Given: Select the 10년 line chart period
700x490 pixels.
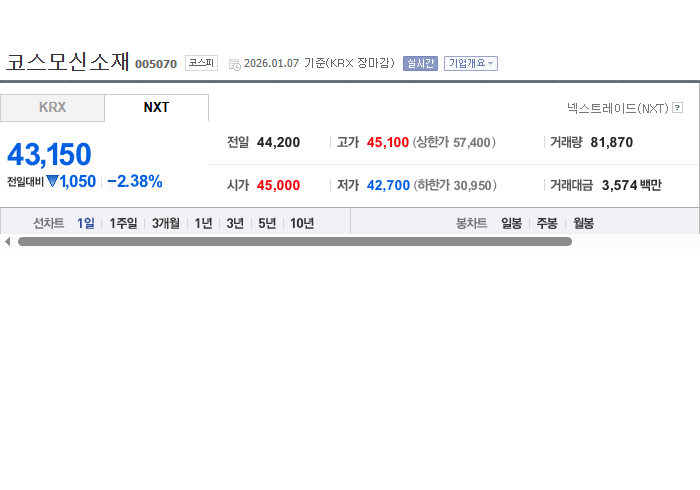Looking at the screenshot, I should (x=302, y=223).
